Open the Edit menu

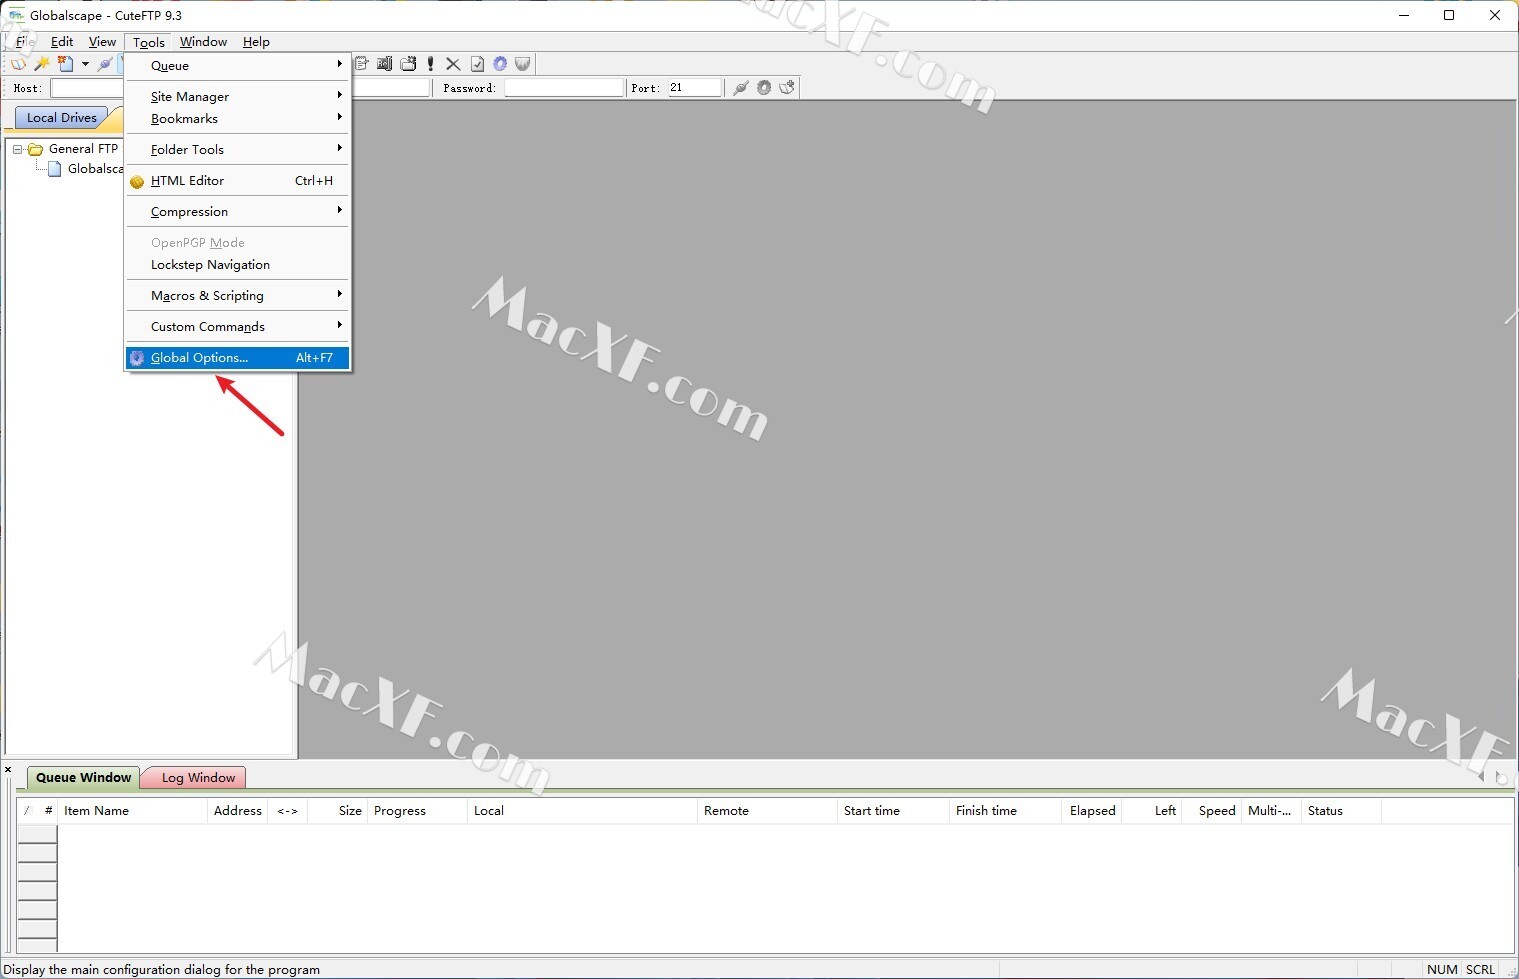(x=62, y=42)
